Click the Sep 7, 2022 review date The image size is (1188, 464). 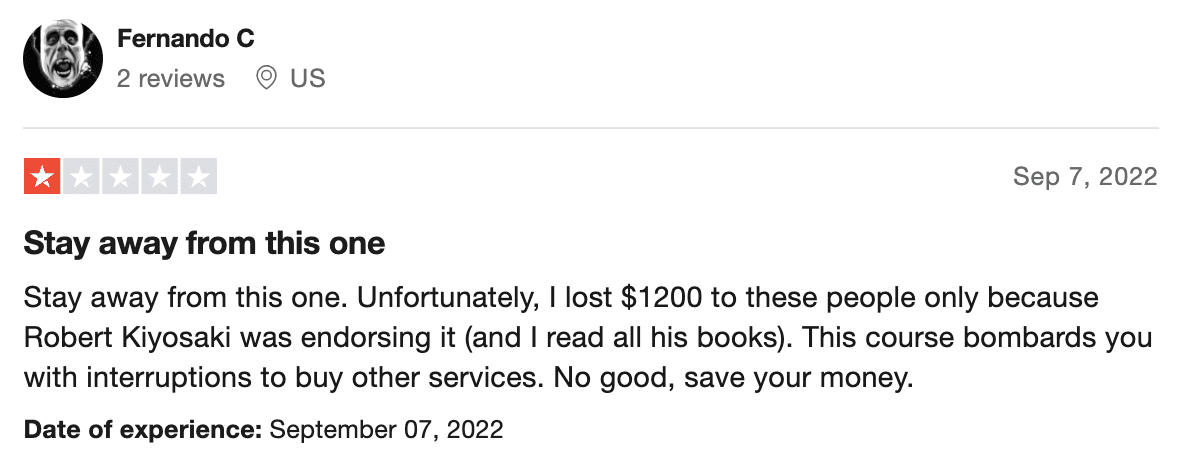[x=1085, y=177]
